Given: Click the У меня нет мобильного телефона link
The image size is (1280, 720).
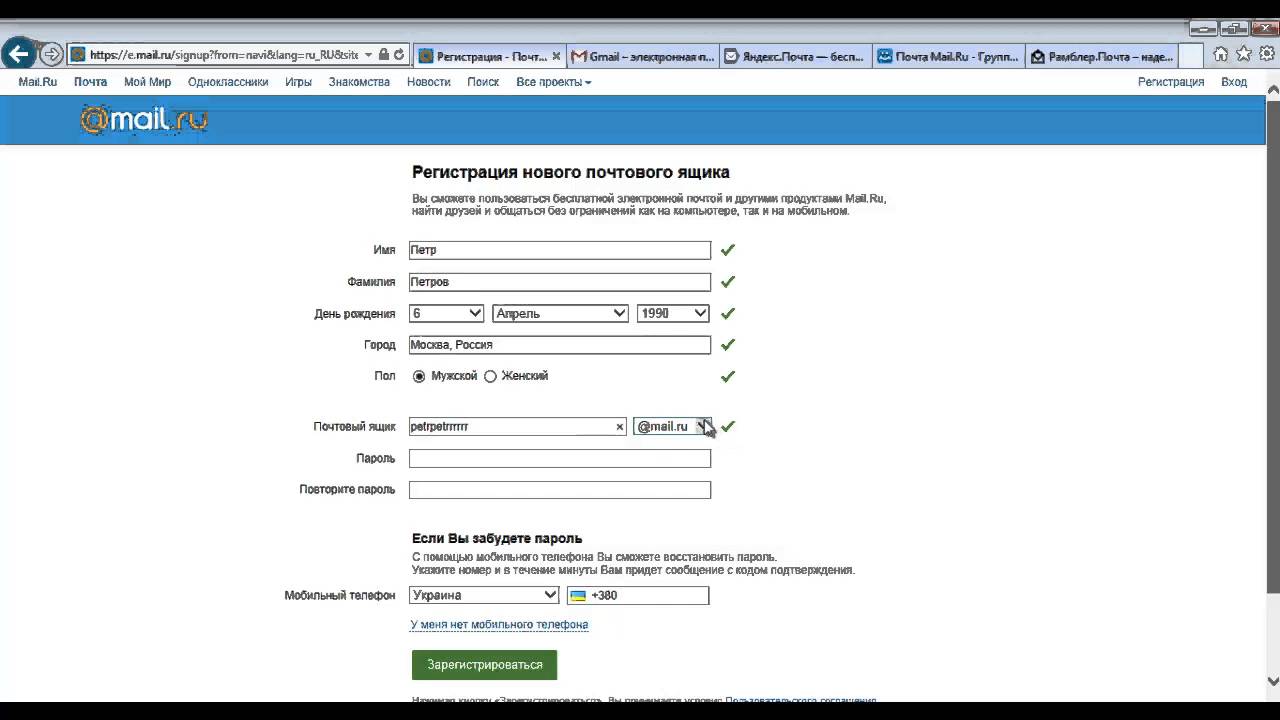Looking at the screenshot, I should [499, 624].
